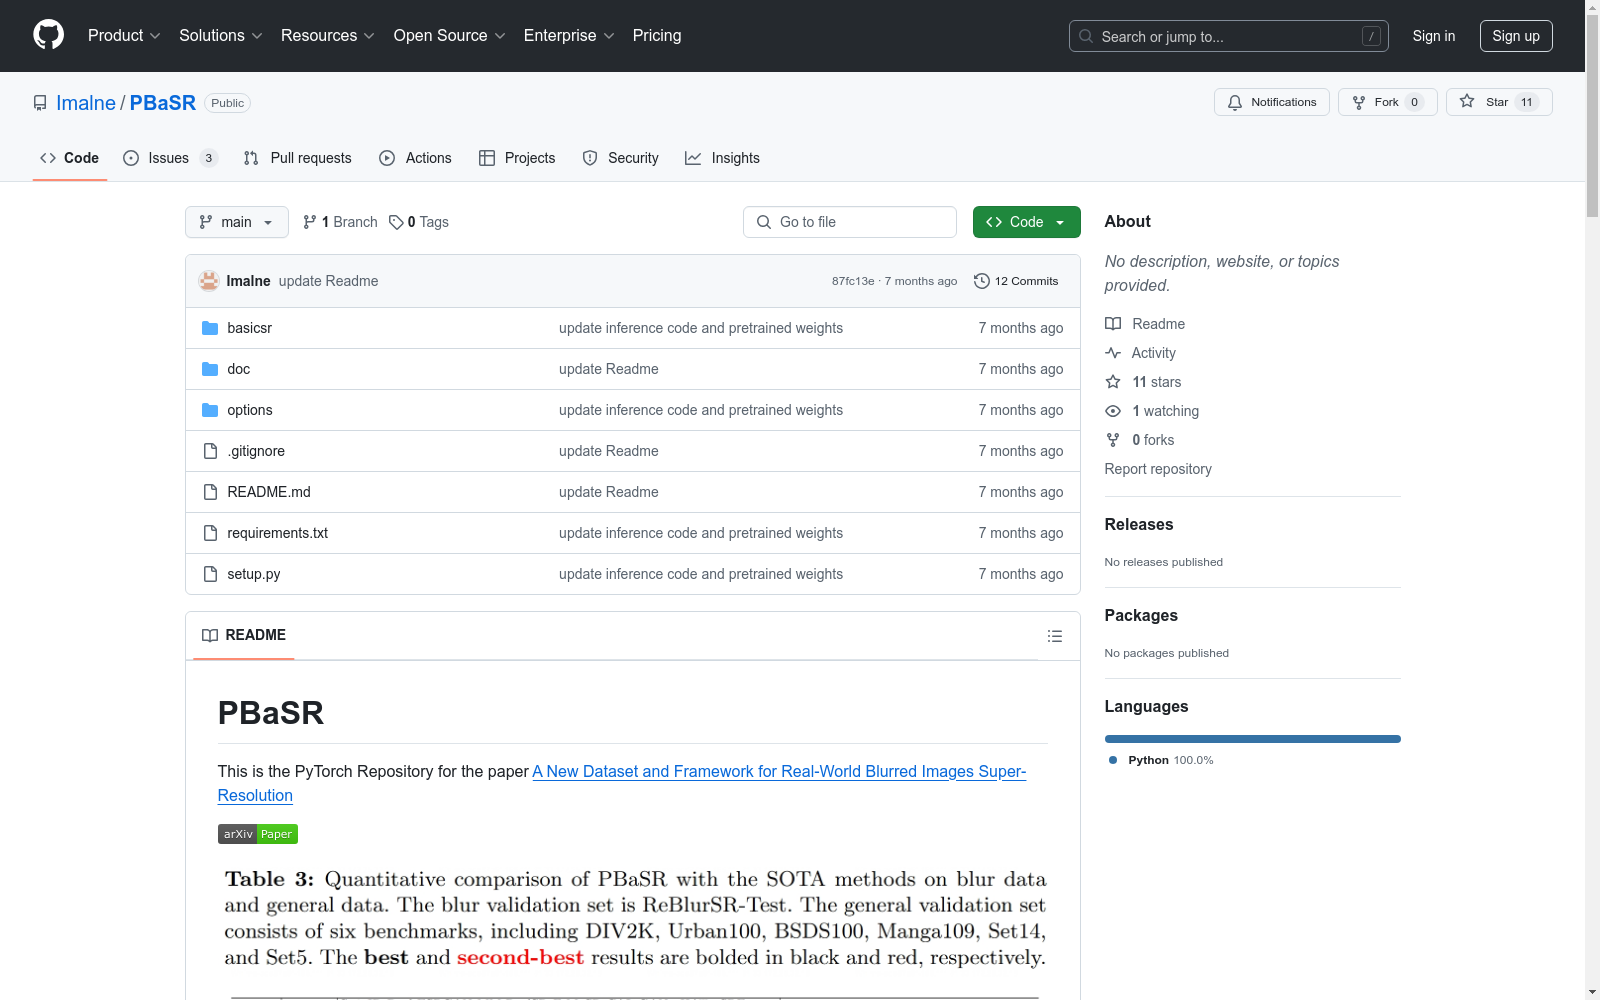
Task: Focus the Search or jump to field
Action: pos(1229,36)
